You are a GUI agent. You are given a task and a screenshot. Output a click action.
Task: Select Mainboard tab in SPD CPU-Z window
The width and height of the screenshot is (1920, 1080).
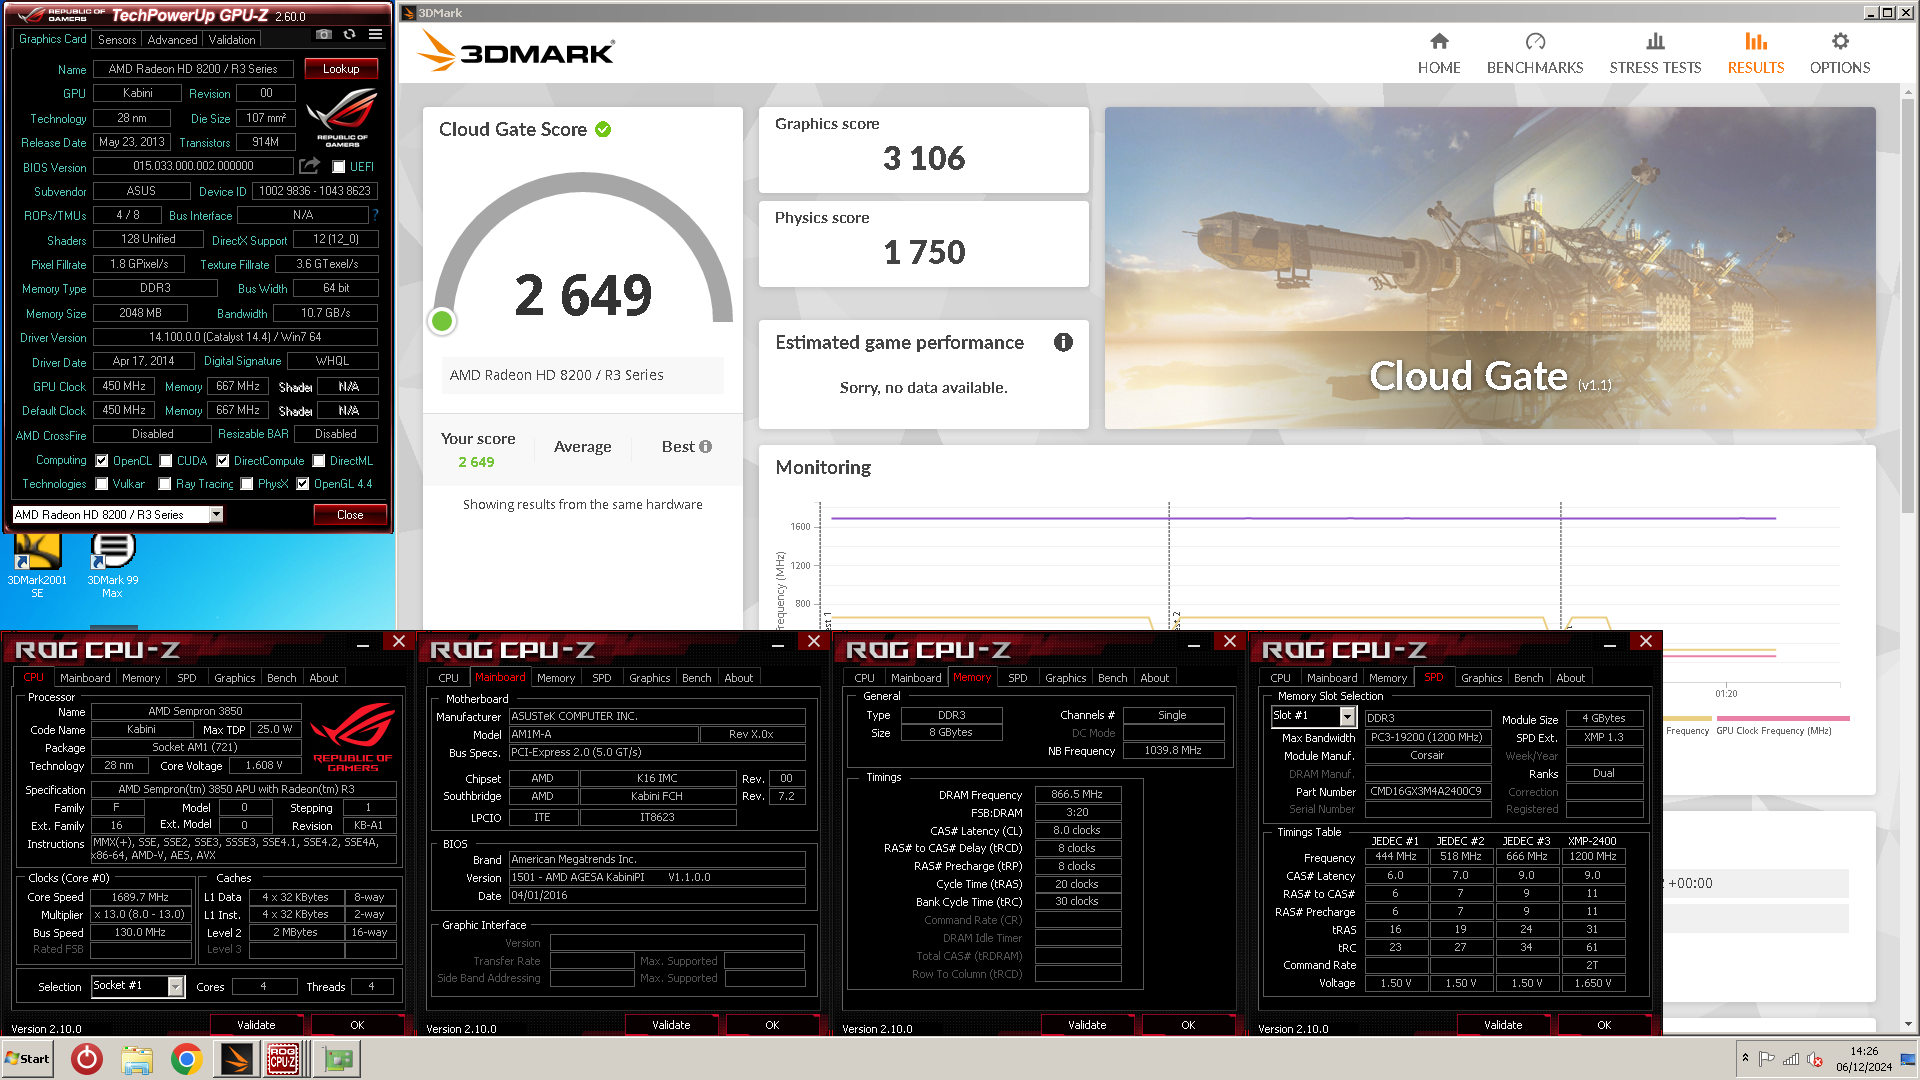coord(1332,678)
